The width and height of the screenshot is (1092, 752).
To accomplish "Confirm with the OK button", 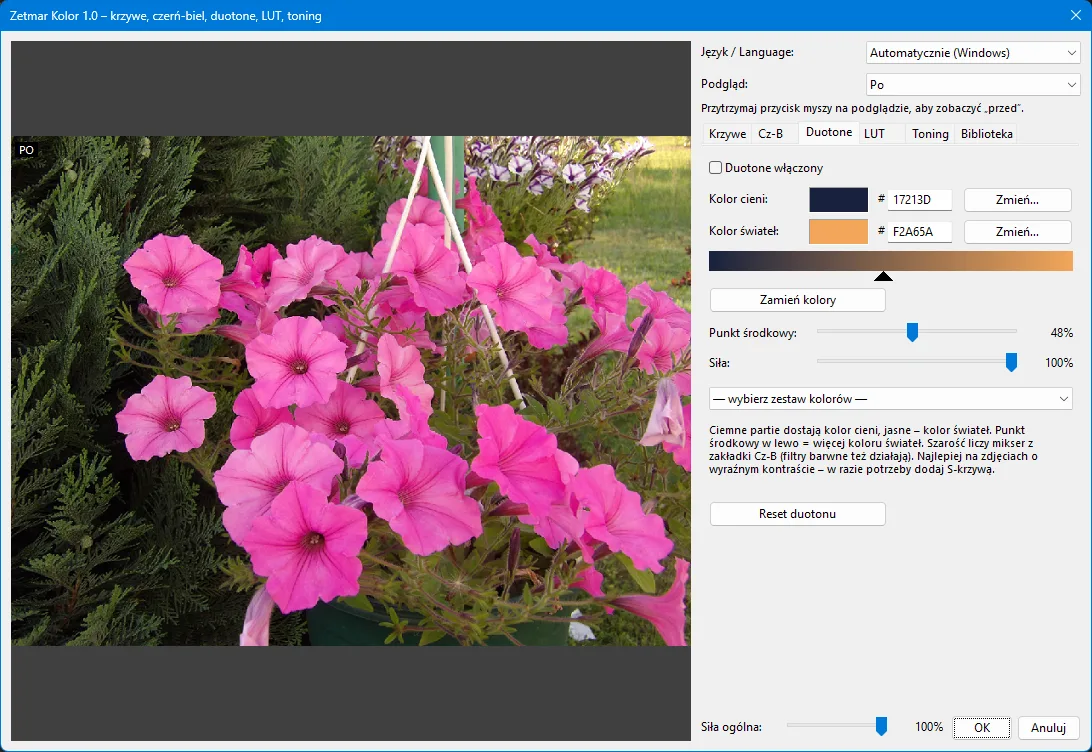I will click(x=982, y=728).
